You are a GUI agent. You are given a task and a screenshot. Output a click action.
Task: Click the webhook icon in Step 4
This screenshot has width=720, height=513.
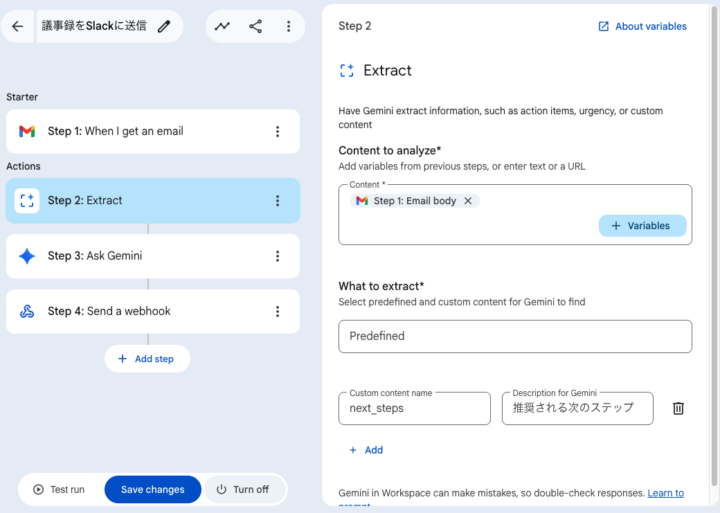point(27,311)
